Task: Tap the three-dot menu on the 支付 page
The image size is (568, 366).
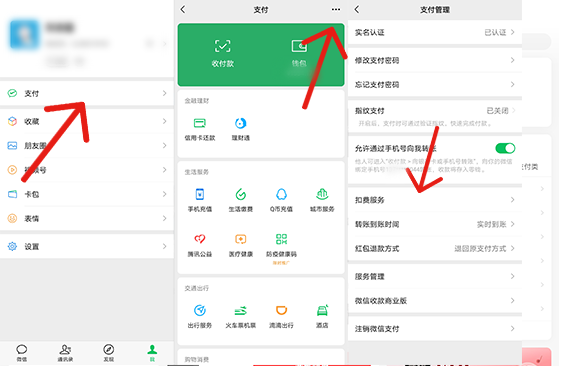Action: coord(336,9)
